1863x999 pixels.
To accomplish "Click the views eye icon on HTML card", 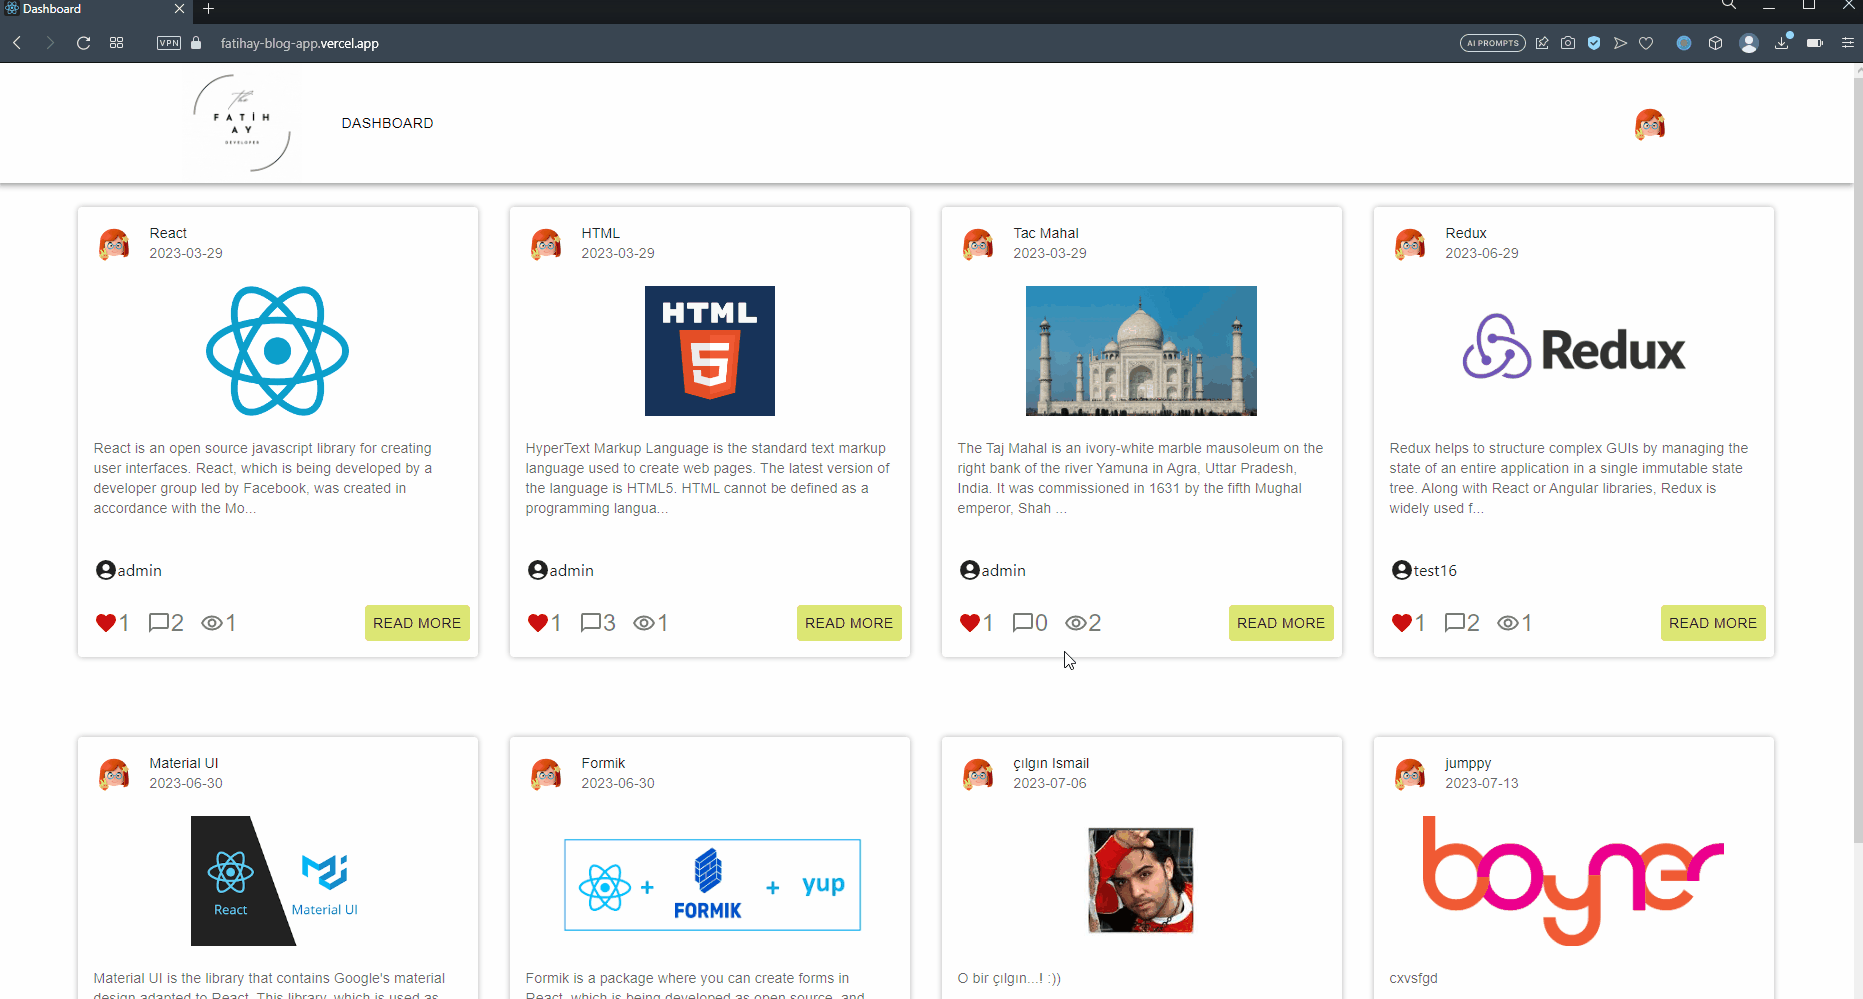I will click(x=643, y=623).
